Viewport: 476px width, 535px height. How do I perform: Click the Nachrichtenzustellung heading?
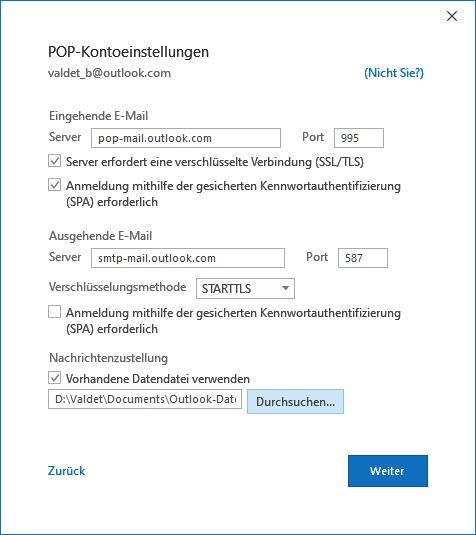pos(109,358)
